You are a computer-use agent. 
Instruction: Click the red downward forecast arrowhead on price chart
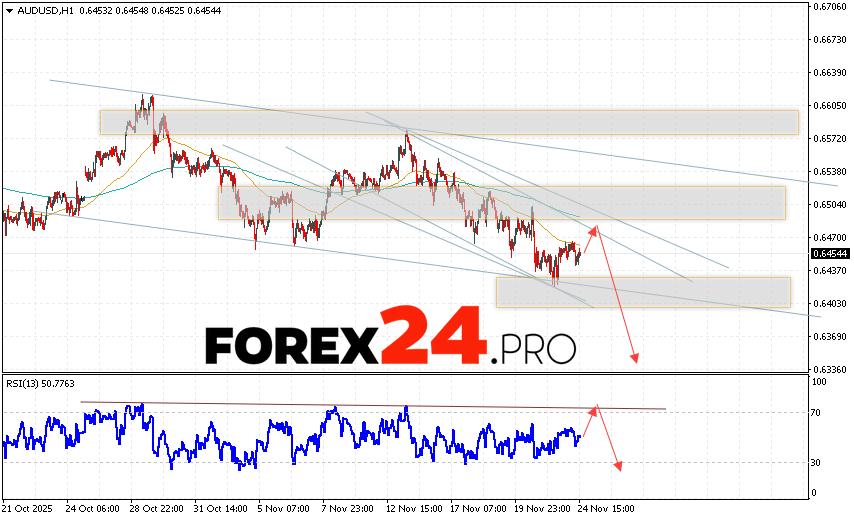pos(633,360)
